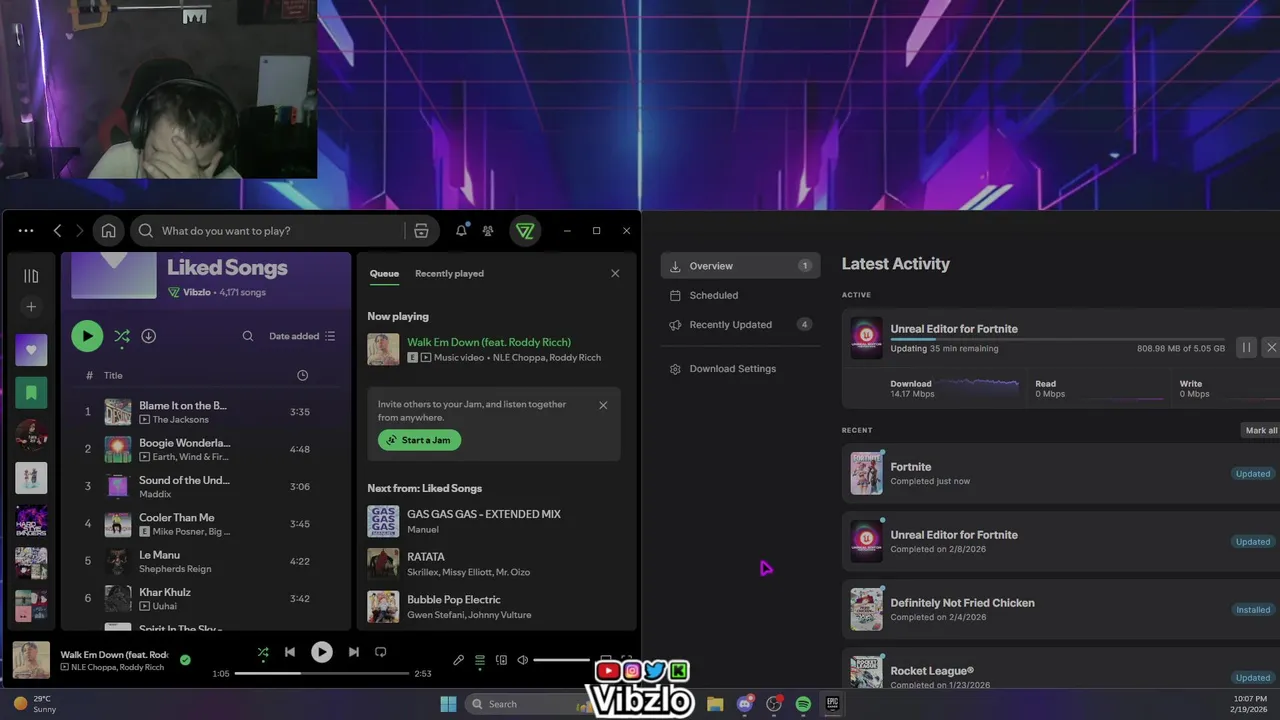Select Recently Updated in Epic sidebar
The width and height of the screenshot is (1280, 720).
point(740,325)
